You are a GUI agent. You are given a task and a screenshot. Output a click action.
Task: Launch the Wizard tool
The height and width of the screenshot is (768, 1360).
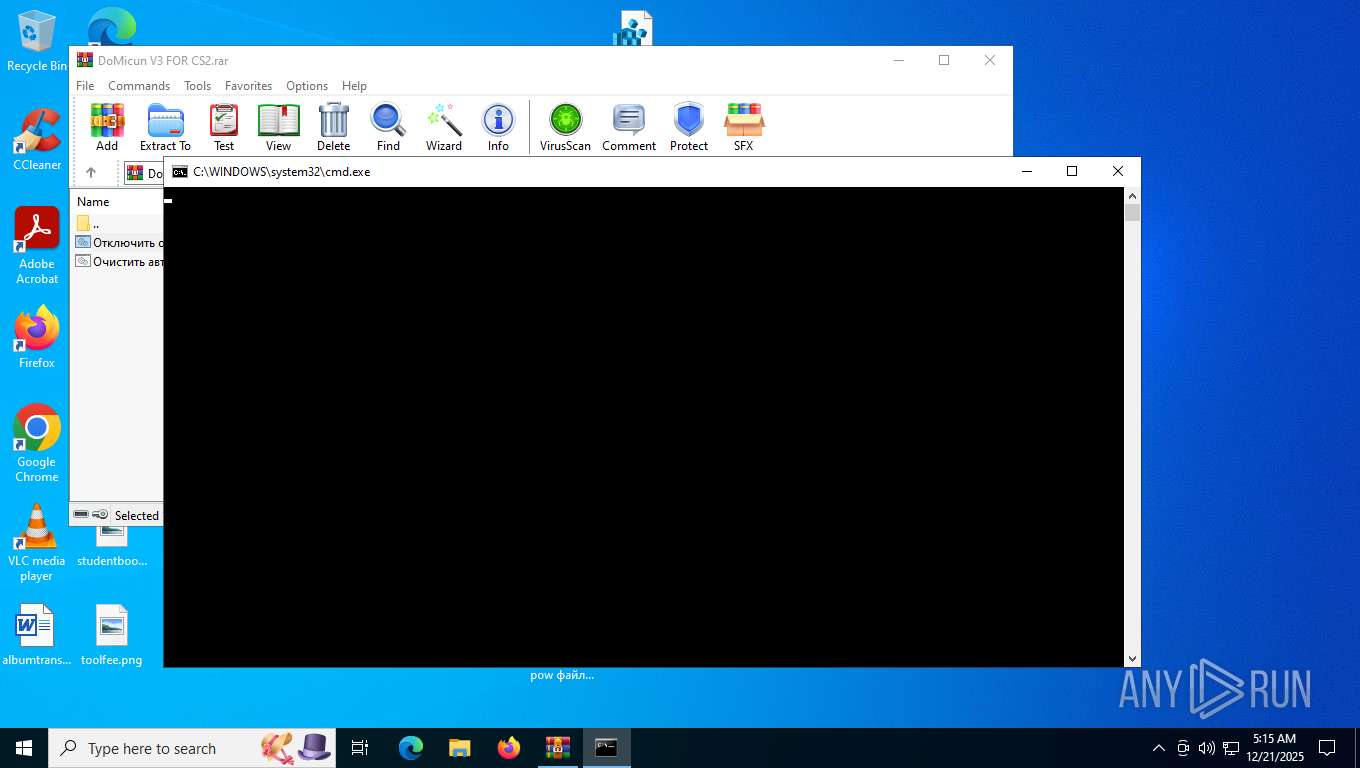(x=443, y=127)
